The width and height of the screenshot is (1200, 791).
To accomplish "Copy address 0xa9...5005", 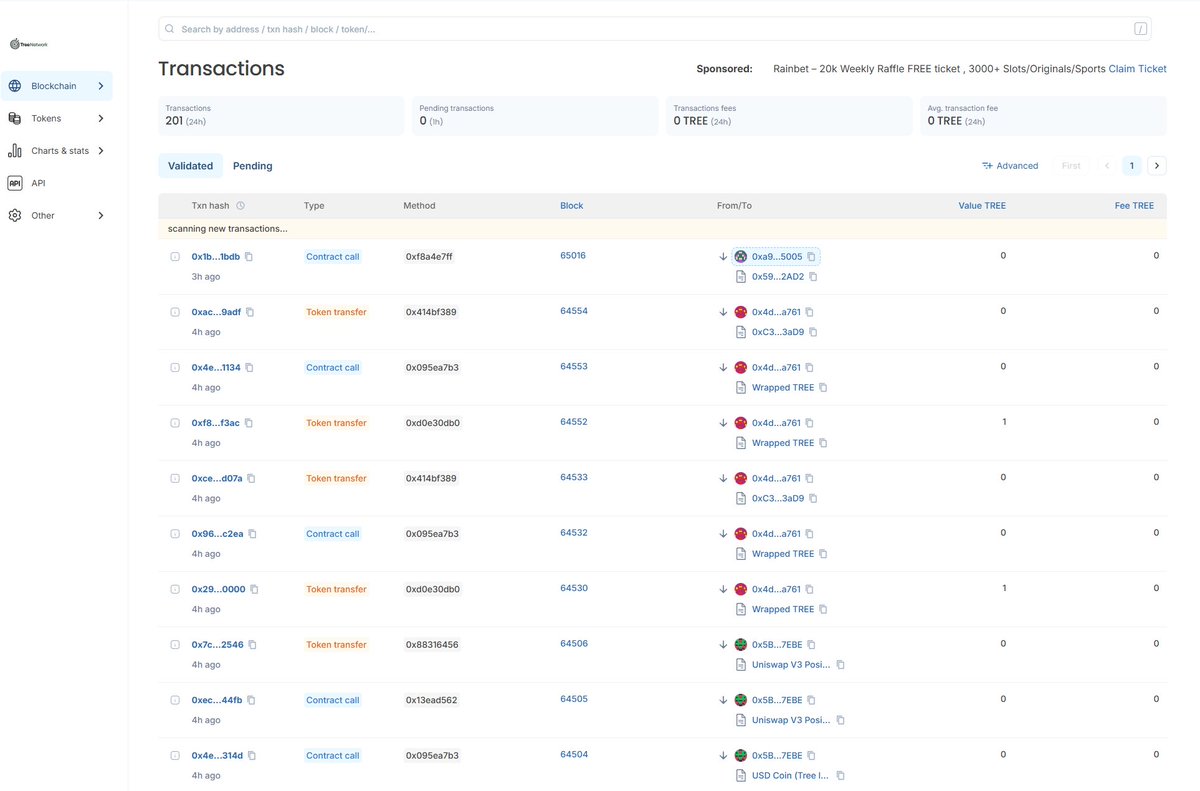I will (811, 257).
